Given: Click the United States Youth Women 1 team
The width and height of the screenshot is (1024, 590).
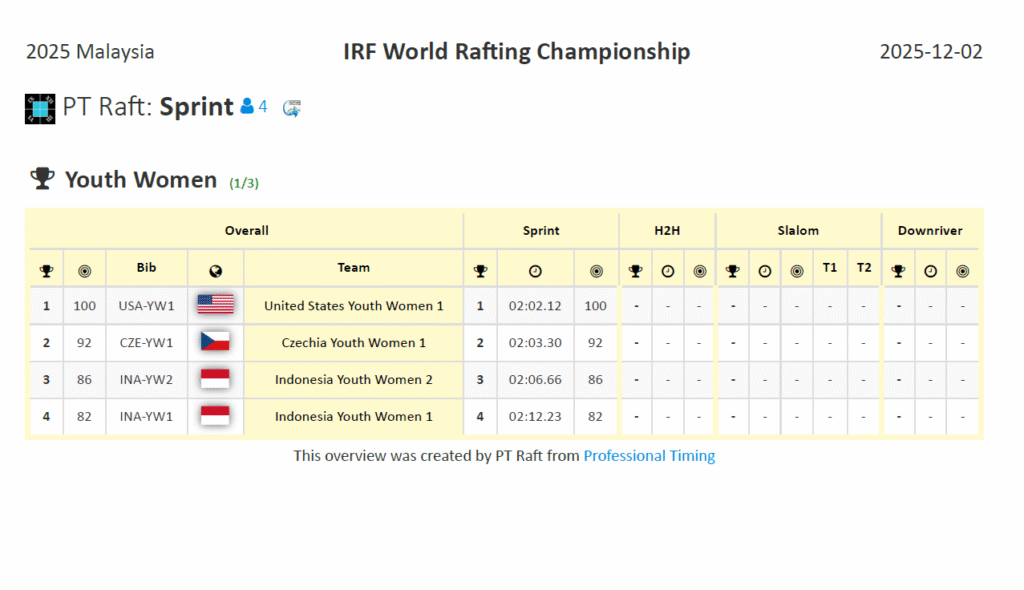Looking at the screenshot, I should pos(353,306).
